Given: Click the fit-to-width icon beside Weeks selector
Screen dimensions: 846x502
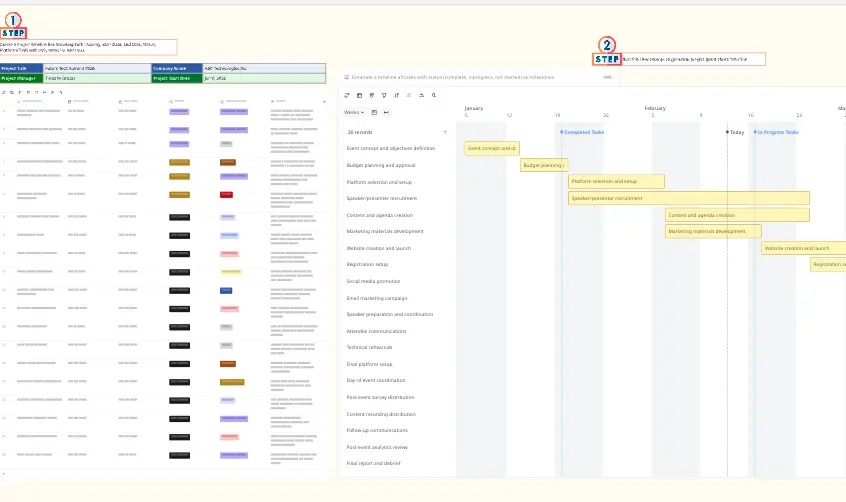Looking at the screenshot, I should pos(386,112).
